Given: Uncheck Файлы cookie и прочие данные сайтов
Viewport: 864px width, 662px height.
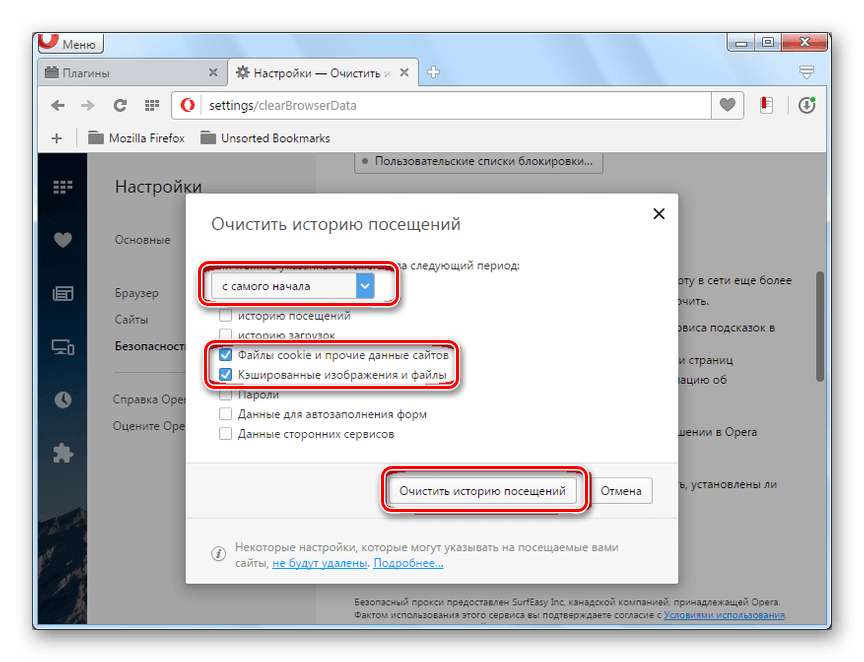Looking at the screenshot, I should coord(225,355).
